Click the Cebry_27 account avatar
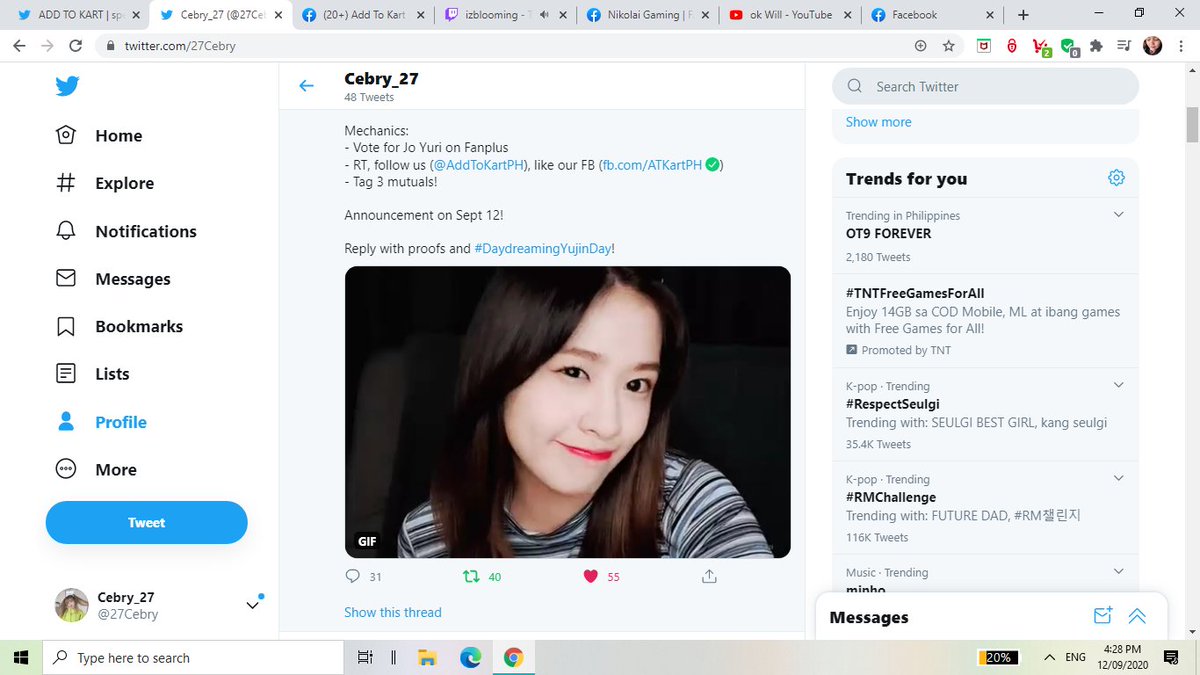This screenshot has width=1200, height=675. tap(71, 605)
